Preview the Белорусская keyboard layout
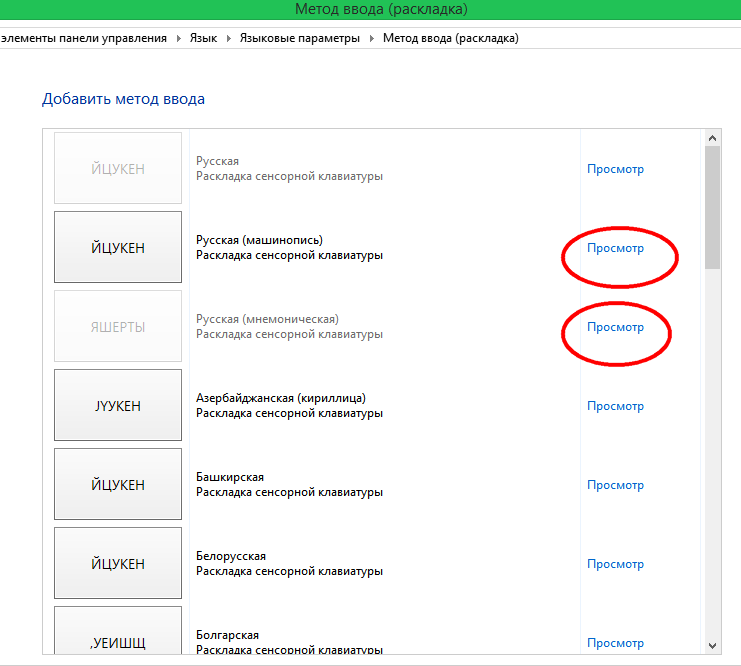The height and width of the screenshot is (666, 741). (615, 564)
